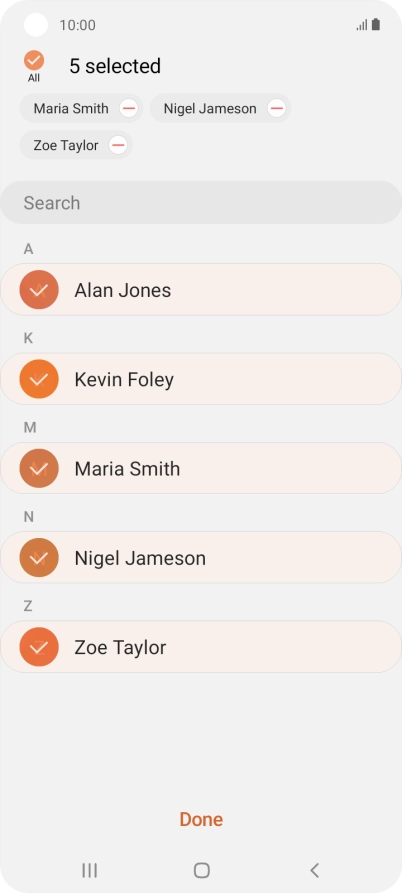Uncheck Maria Smith contact checkmark in list
Viewport: 402px width, 893px height.
click(x=39, y=468)
